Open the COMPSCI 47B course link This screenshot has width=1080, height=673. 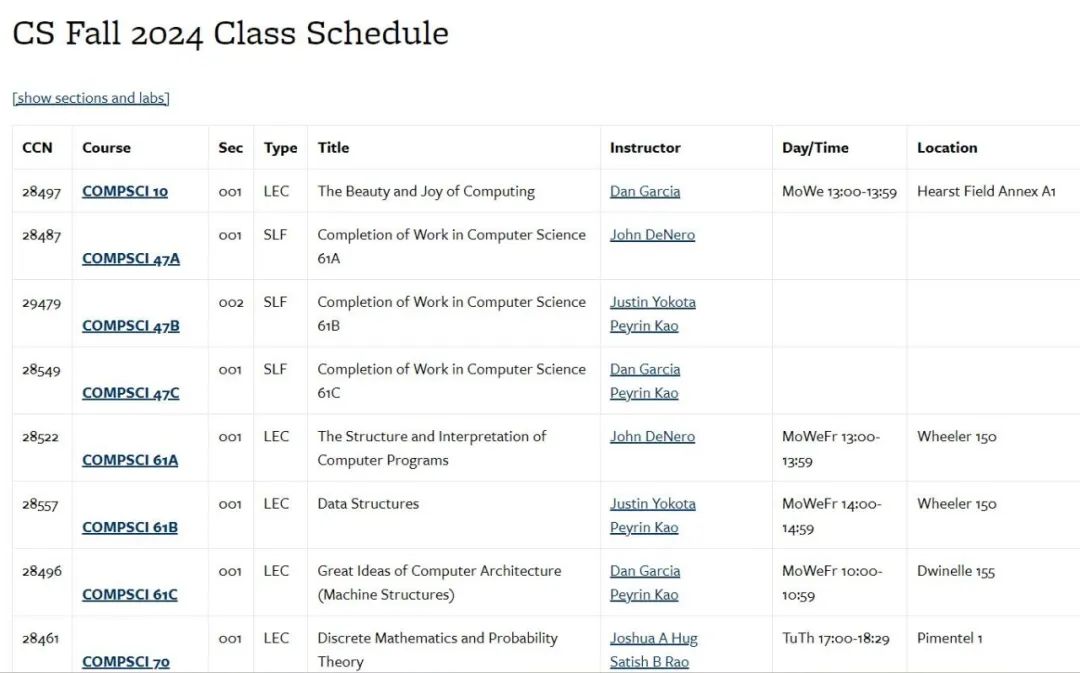131,326
